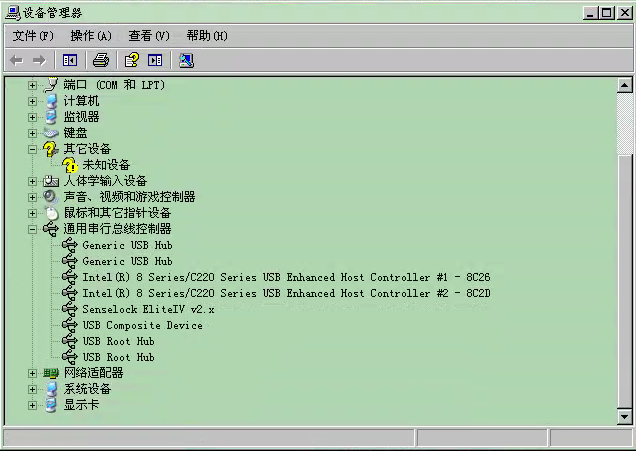
Task: Select the first Generic USB Hub entry
Action: (x=127, y=245)
